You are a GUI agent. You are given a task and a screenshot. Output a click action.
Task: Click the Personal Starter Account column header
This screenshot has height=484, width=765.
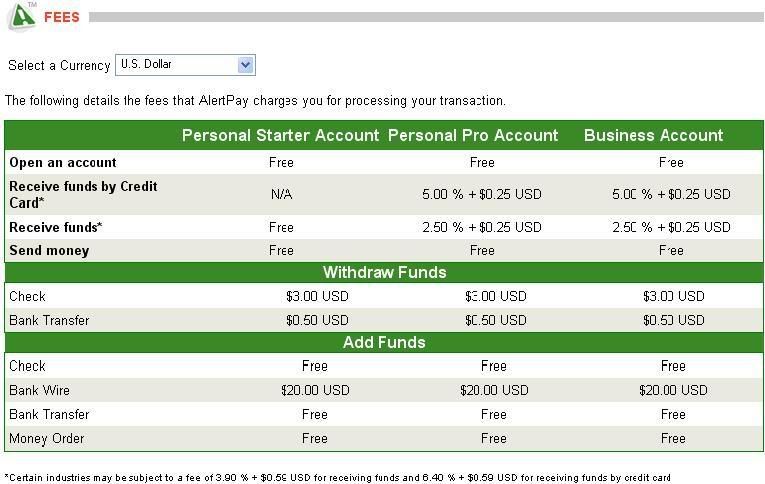coord(280,135)
